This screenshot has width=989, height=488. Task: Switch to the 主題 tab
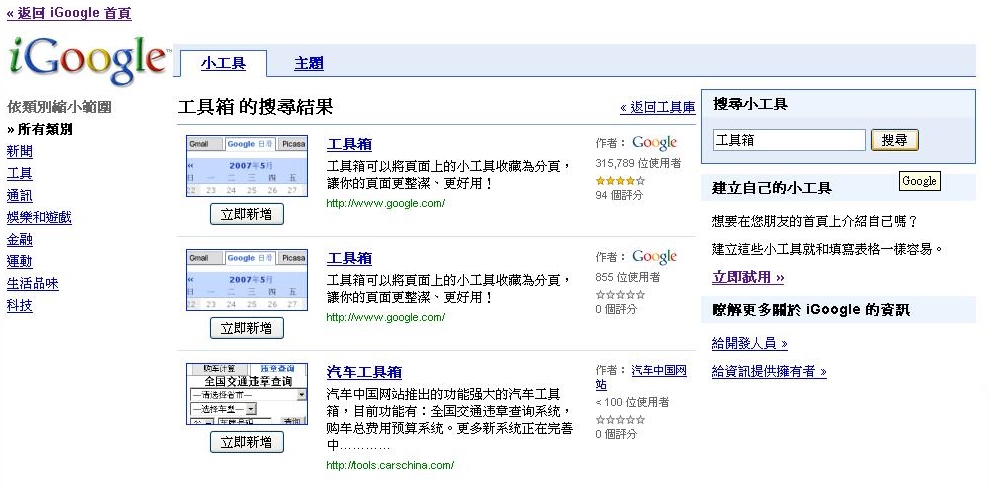[309, 63]
